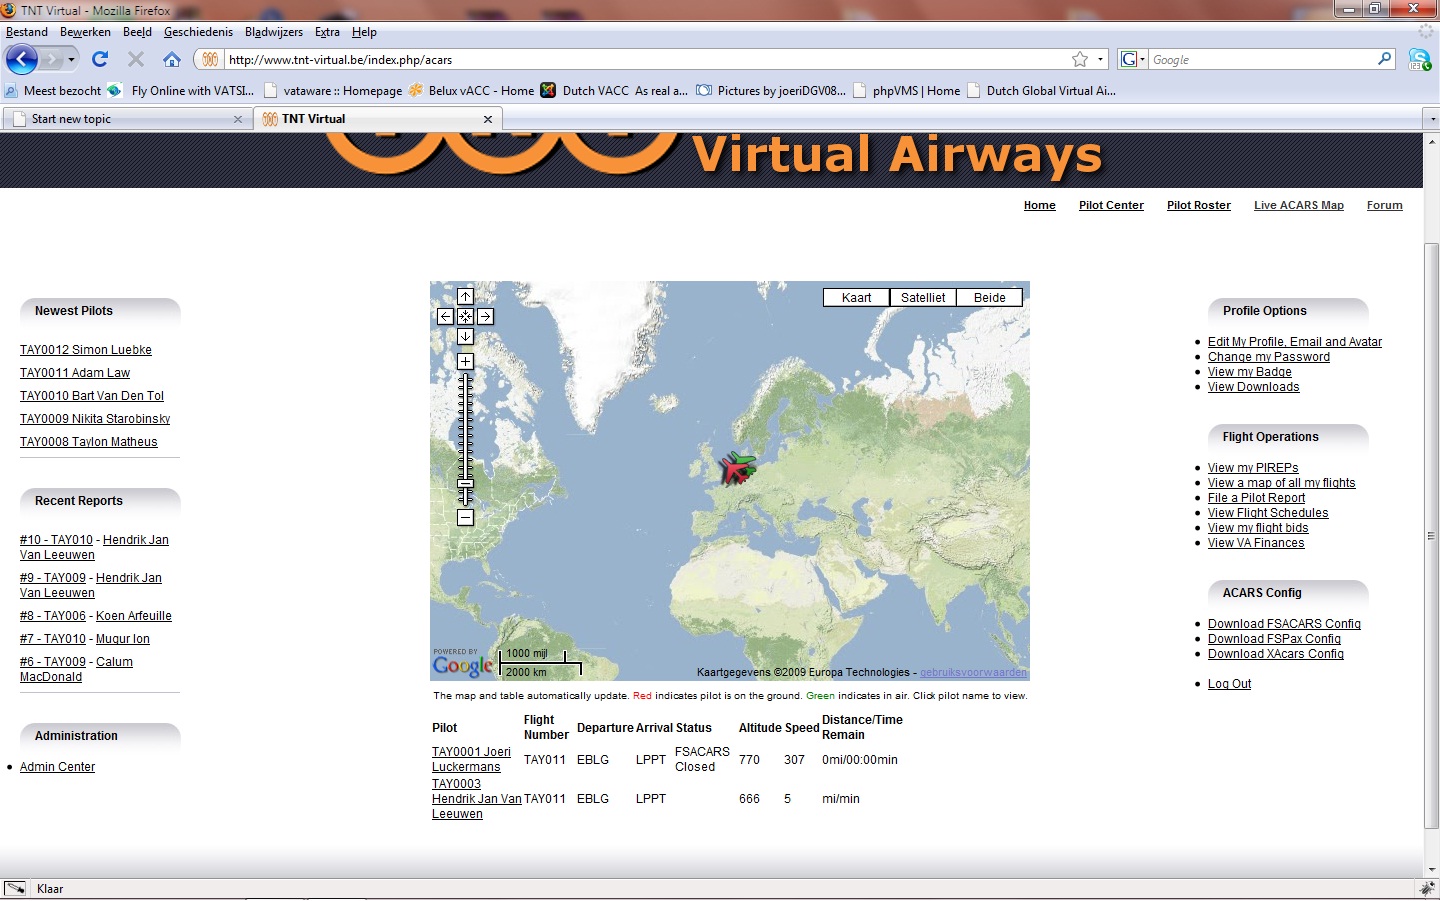Screen dimensions: 1440x901
Task: Switch map to Kaart view
Action: (x=856, y=297)
